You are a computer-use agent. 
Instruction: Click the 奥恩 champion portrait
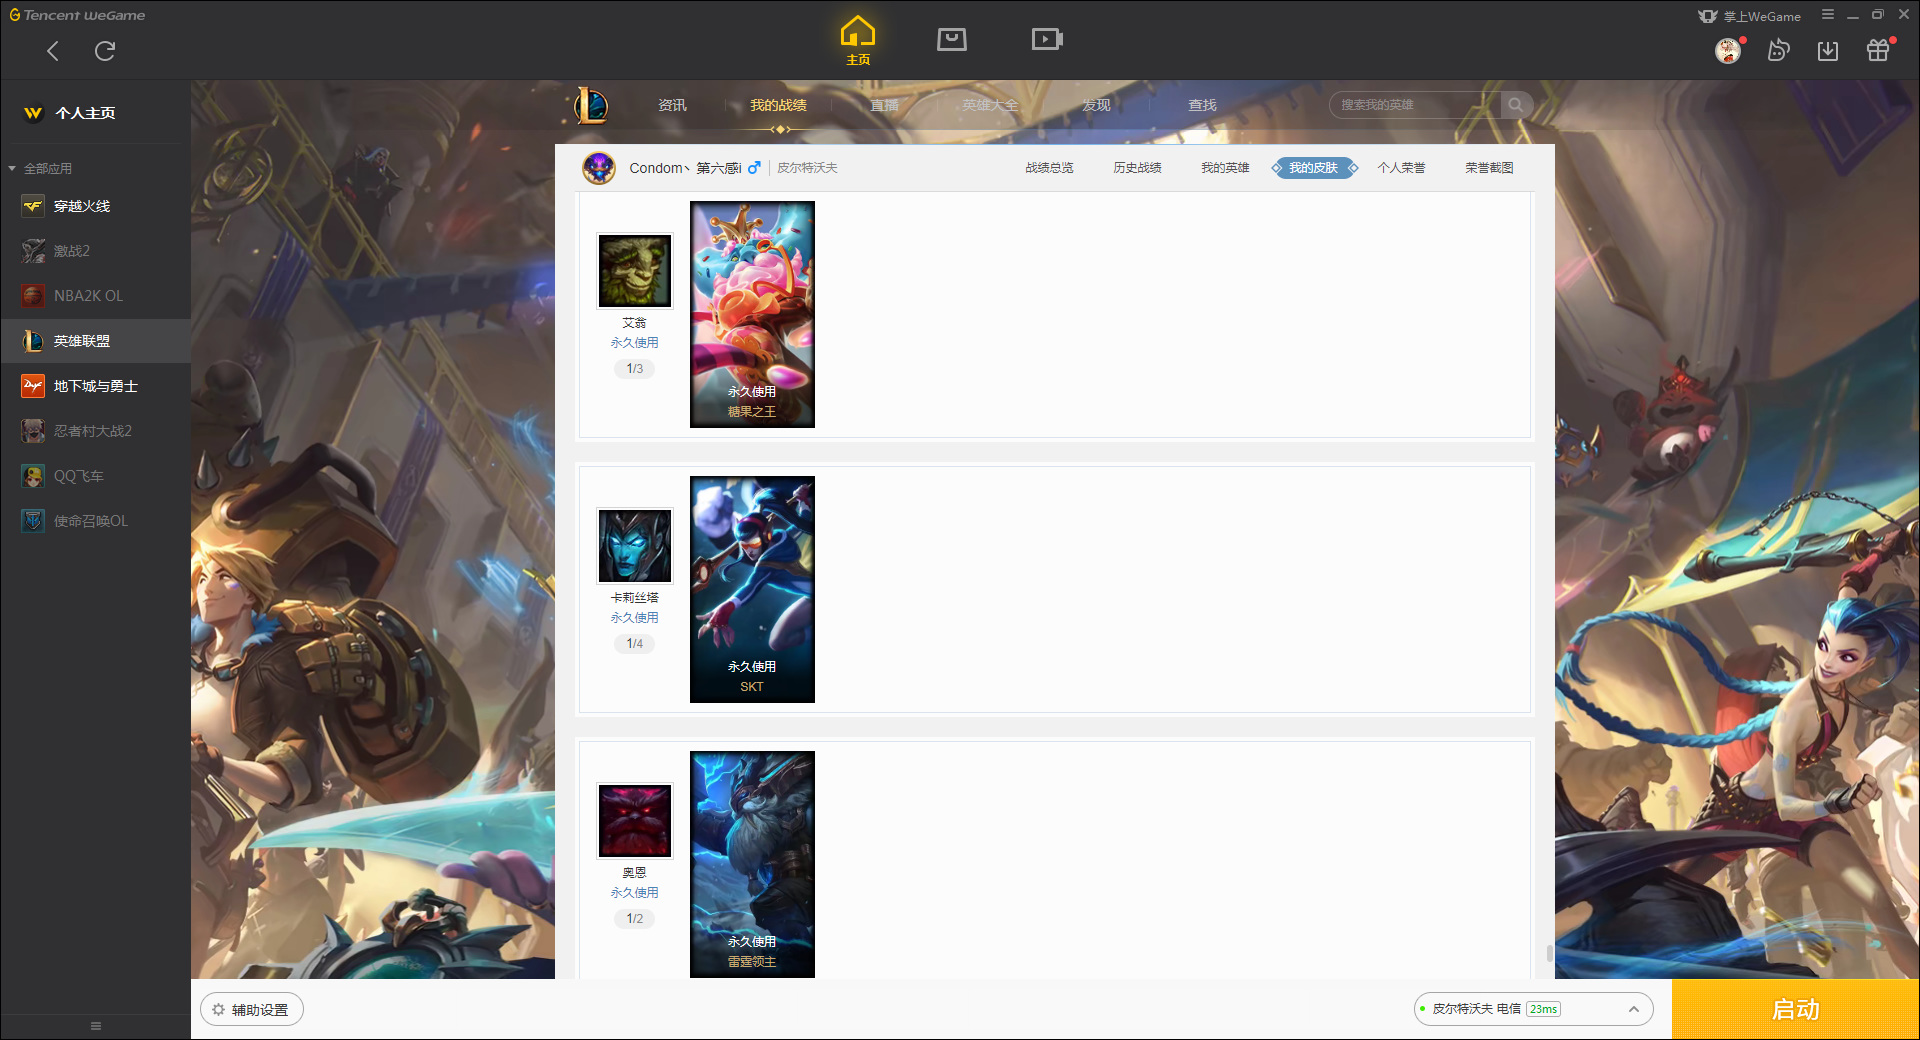coord(635,821)
